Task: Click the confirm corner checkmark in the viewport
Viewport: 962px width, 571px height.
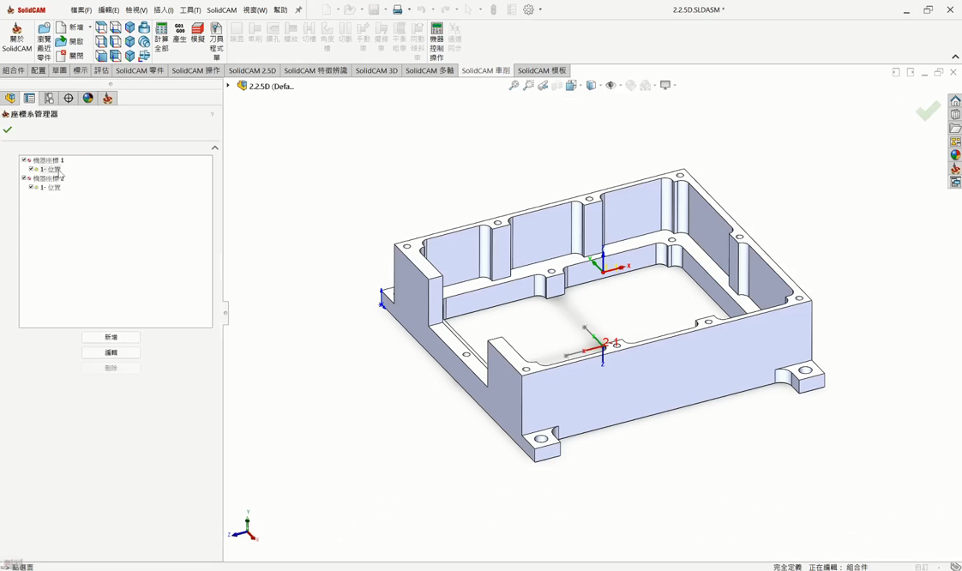Action: coord(928,110)
